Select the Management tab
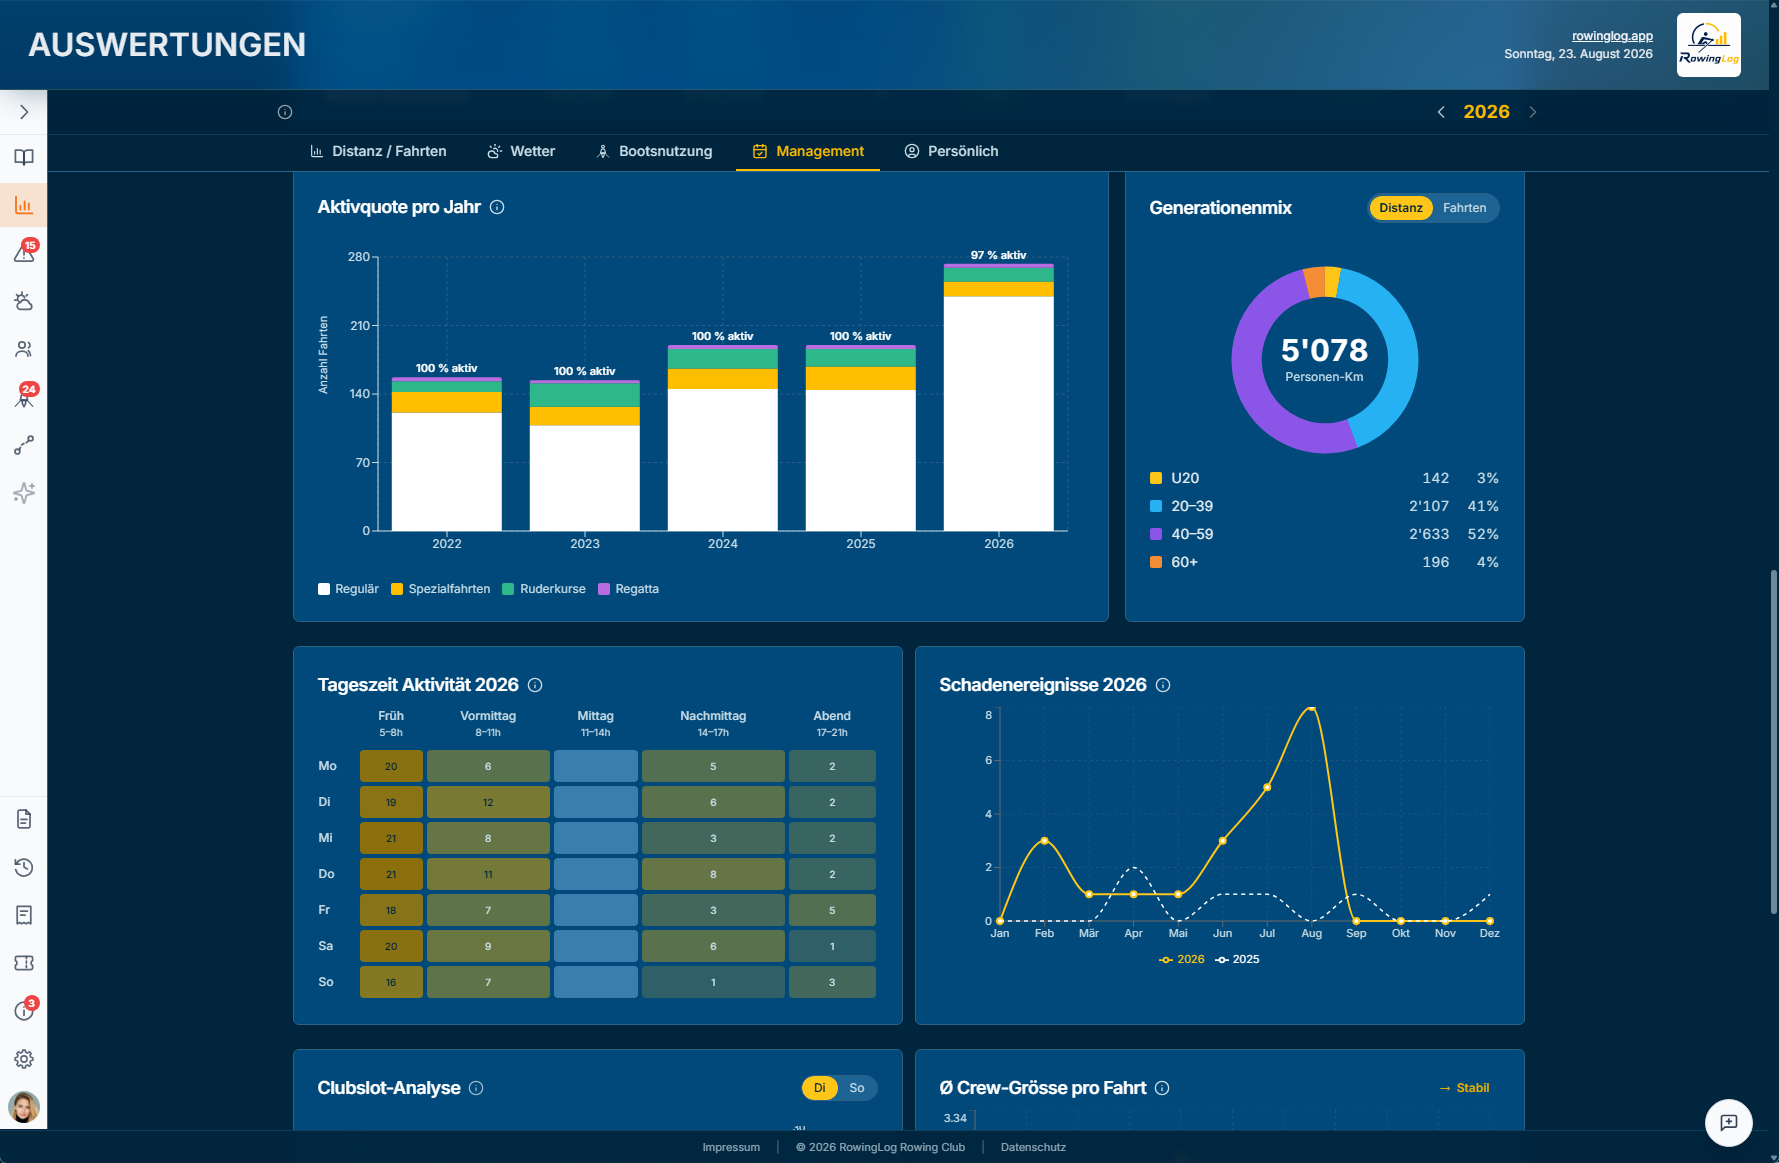The image size is (1779, 1163). (808, 151)
